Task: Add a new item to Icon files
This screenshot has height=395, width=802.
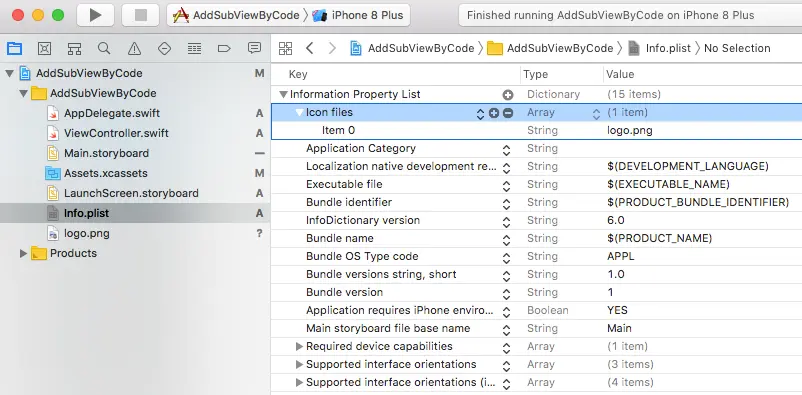Action: pyautogui.click(x=494, y=113)
